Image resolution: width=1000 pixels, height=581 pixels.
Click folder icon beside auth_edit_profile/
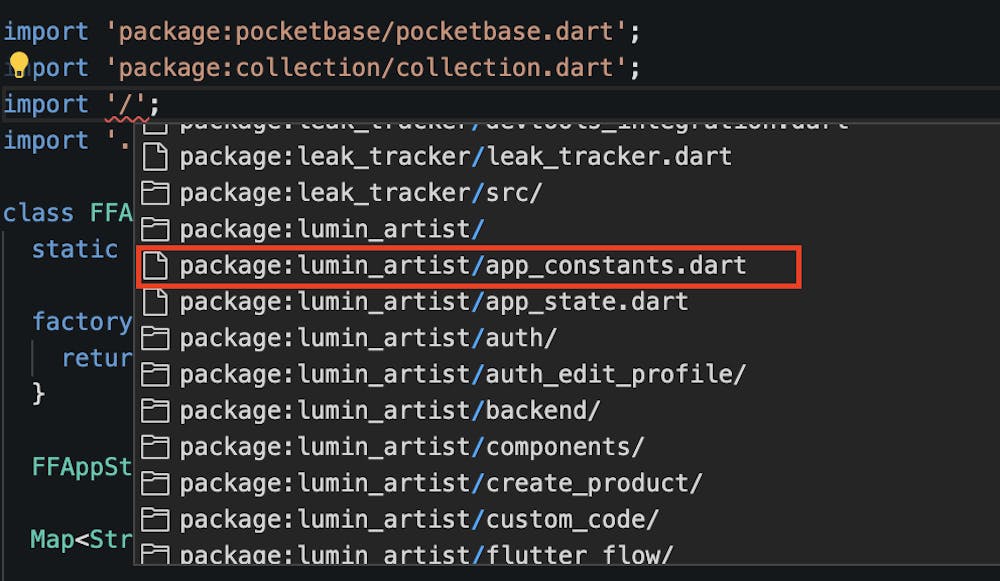(x=154, y=374)
